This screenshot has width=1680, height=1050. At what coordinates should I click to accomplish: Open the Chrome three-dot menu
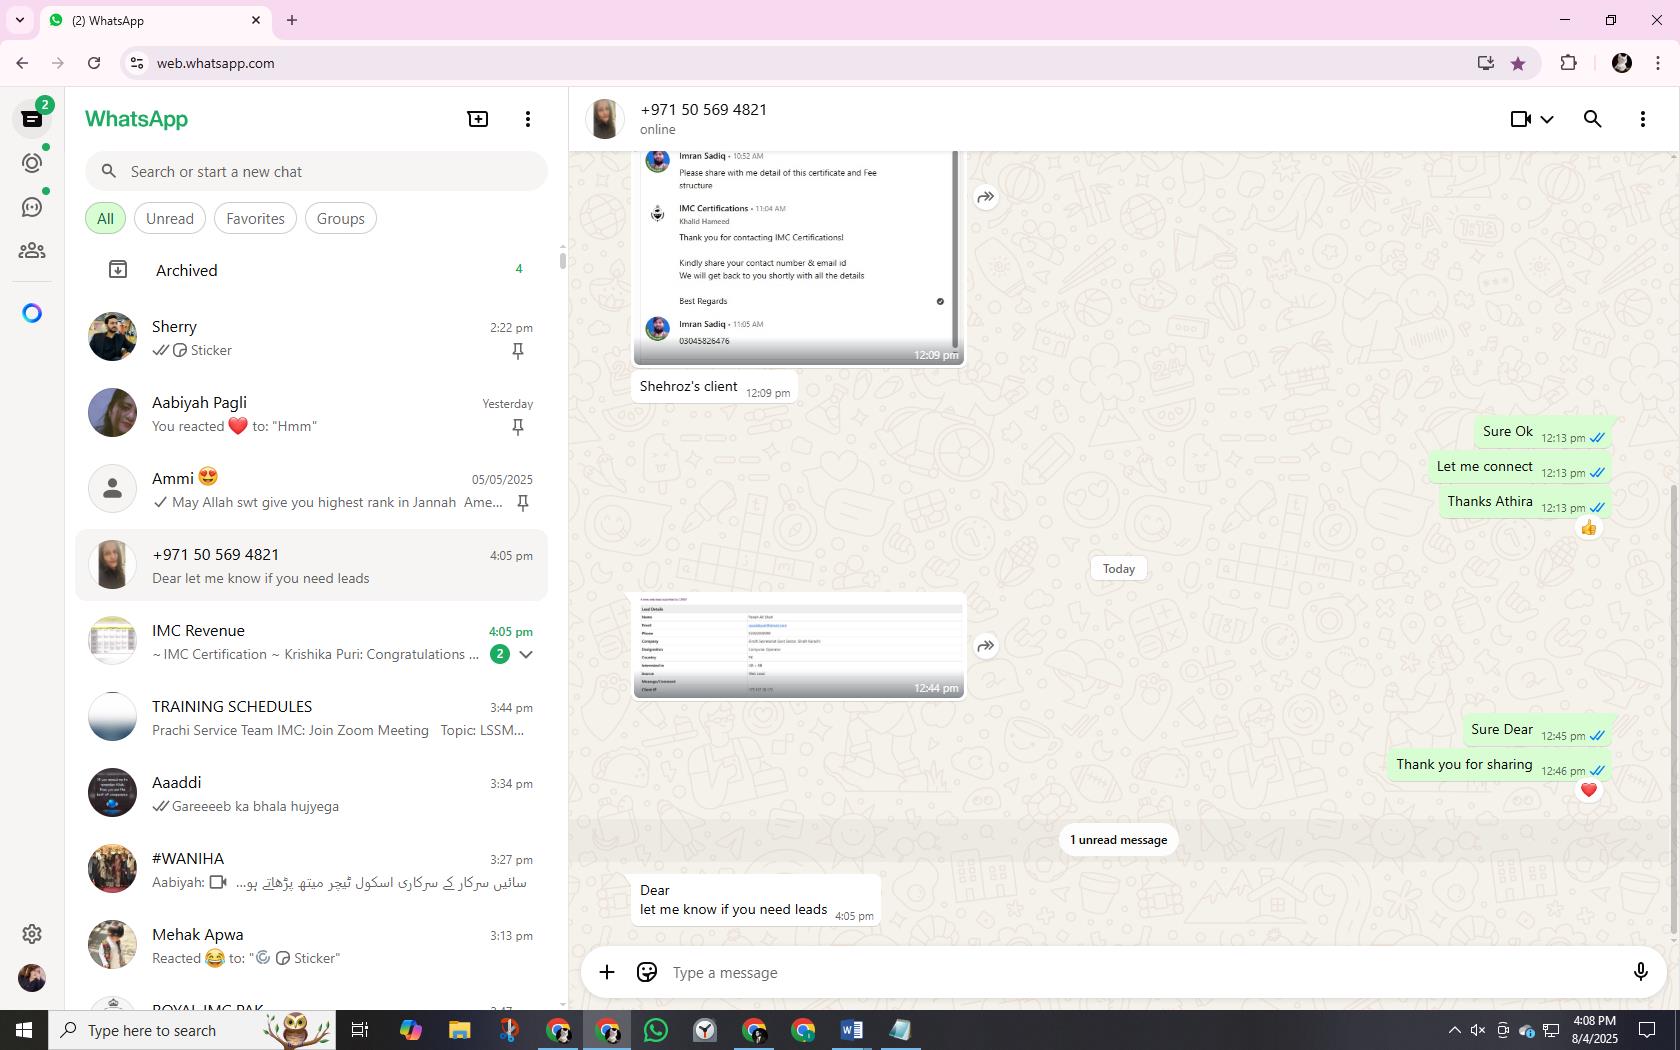[x=1658, y=63]
